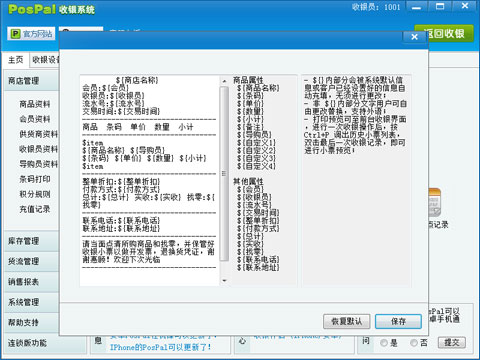Viewport: 480px width, 360px height.
Task: Click the ${交易时间} entry under 其他属性
Action: (x=258, y=213)
